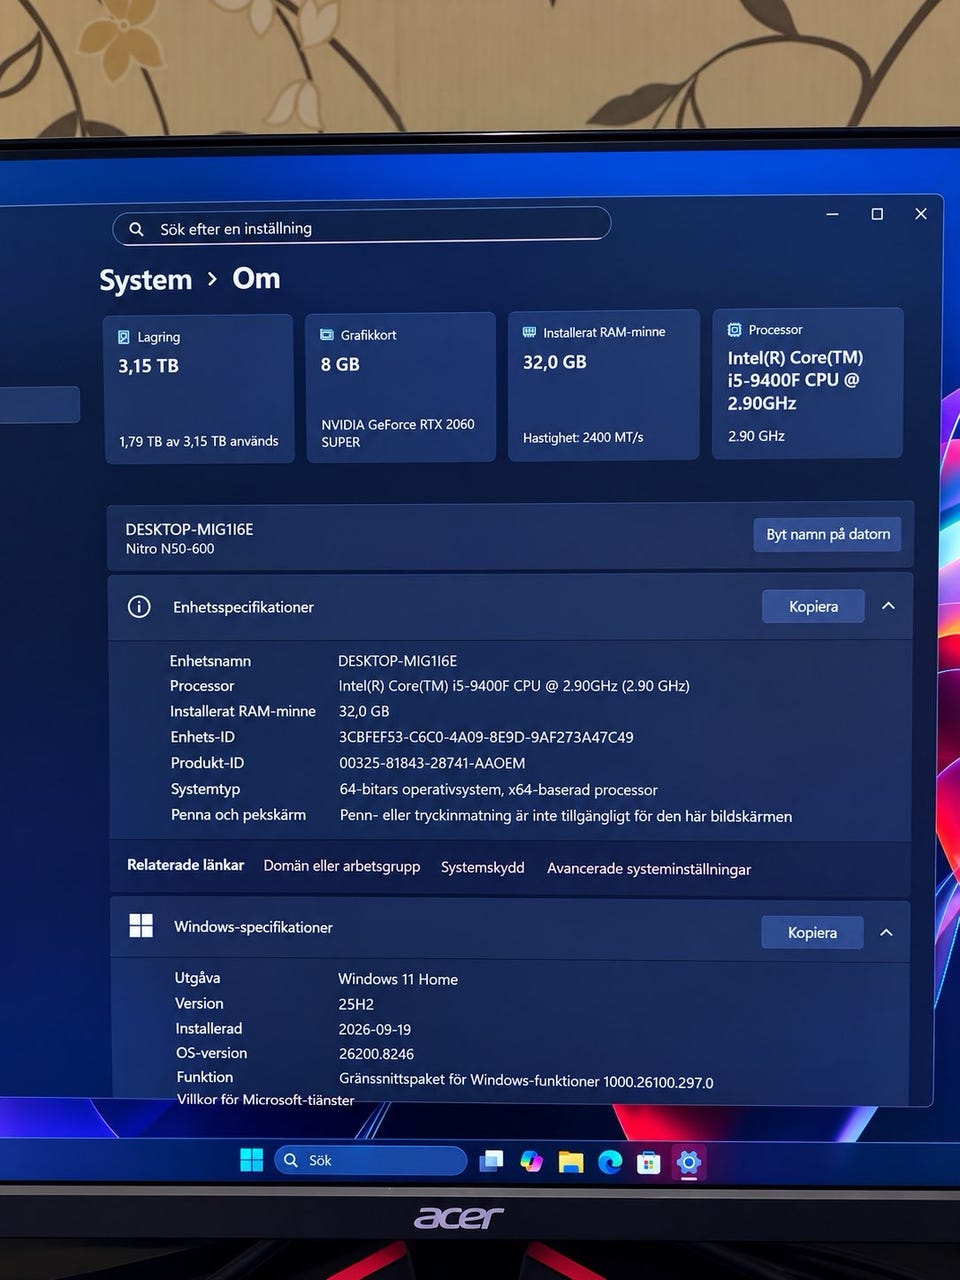Open the Windows Start menu
The height and width of the screenshot is (1280, 960).
[x=251, y=1160]
